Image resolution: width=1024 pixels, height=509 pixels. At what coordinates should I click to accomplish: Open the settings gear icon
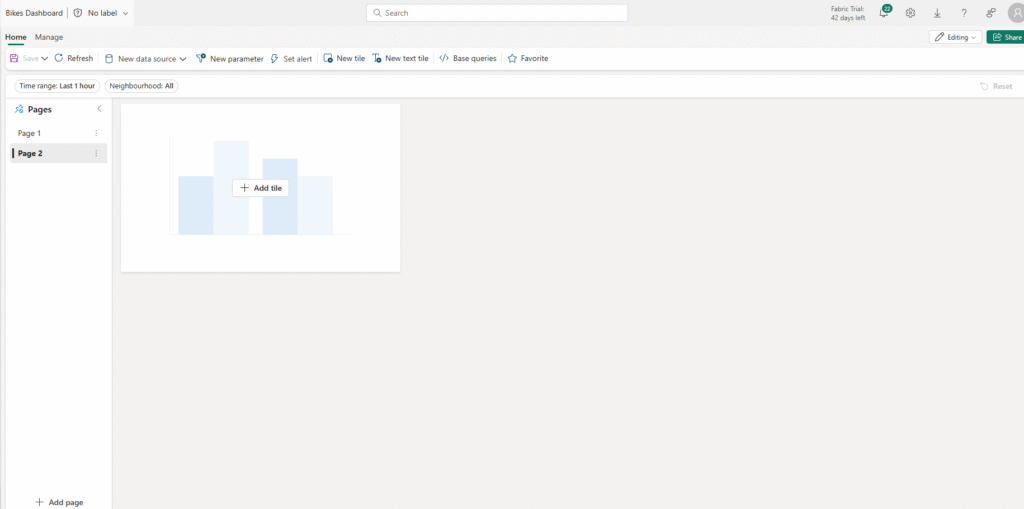point(910,13)
